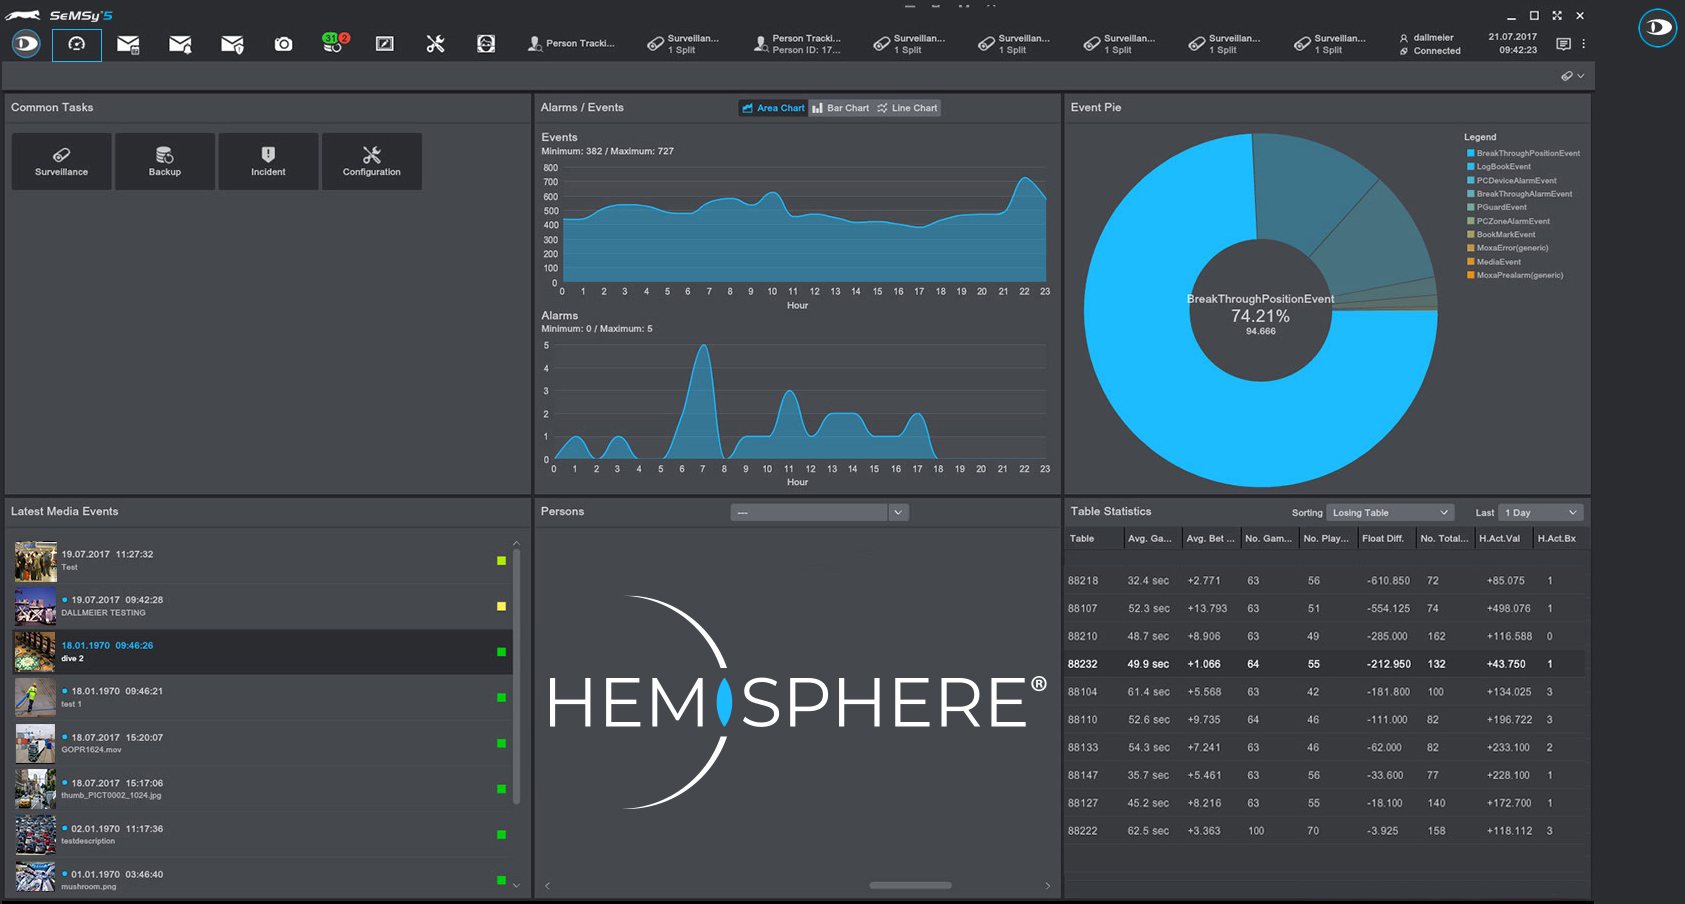Open the envelope with bell icon
Screen dimensions: 1685x904
(x=180, y=44)
